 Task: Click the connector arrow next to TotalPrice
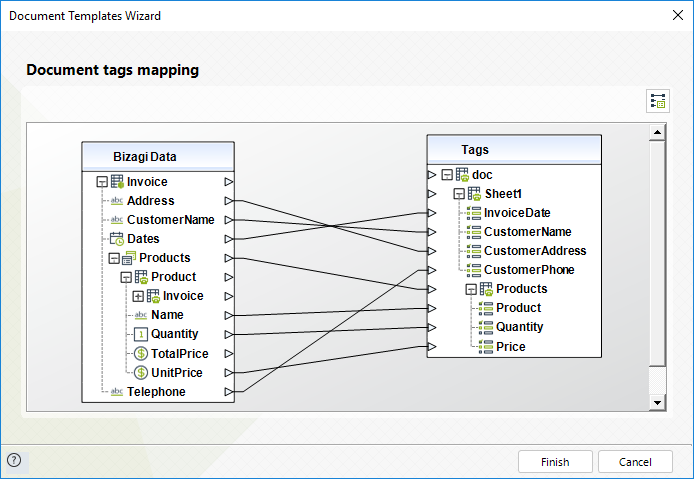point(228,353)
